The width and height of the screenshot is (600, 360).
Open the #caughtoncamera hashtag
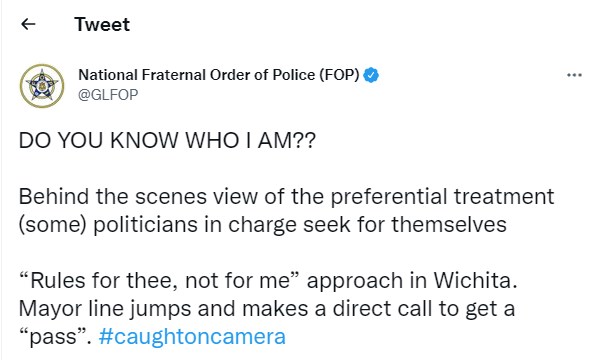point(192,337)
